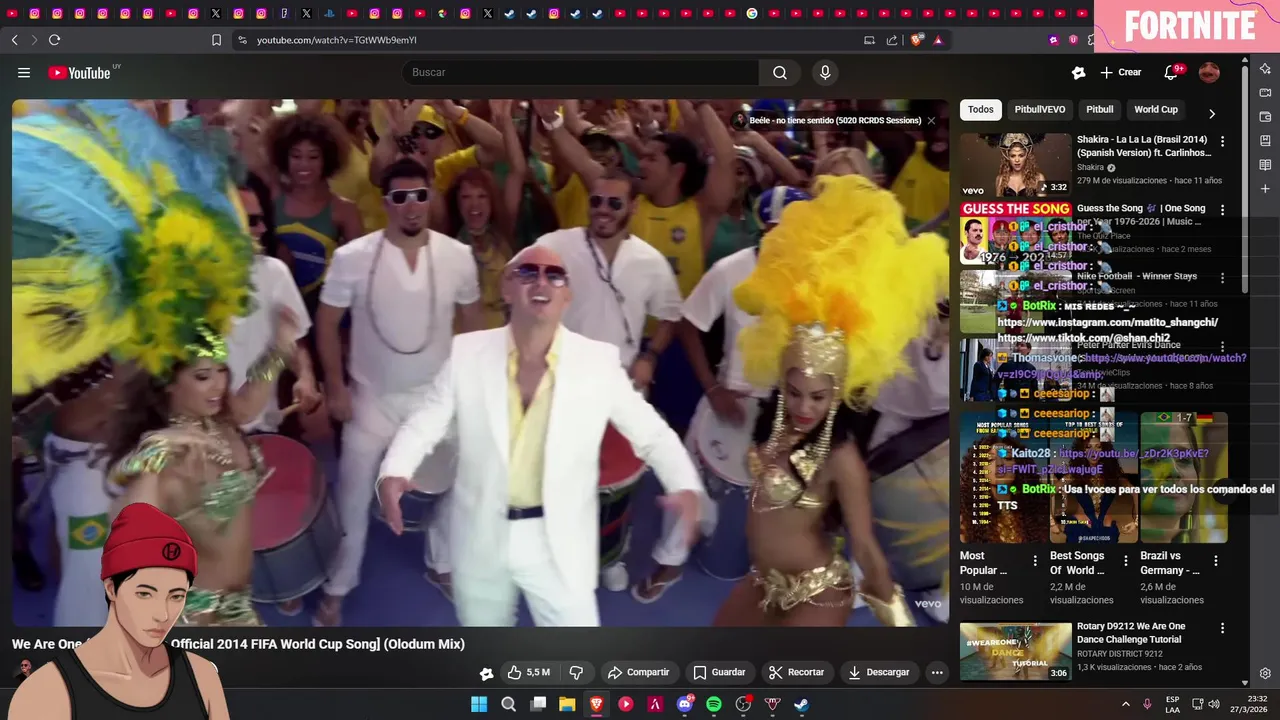Click the Brave sidebar sparkle icon
The width and height of the screenshot is (1280, 720).
coord(1265,68)
